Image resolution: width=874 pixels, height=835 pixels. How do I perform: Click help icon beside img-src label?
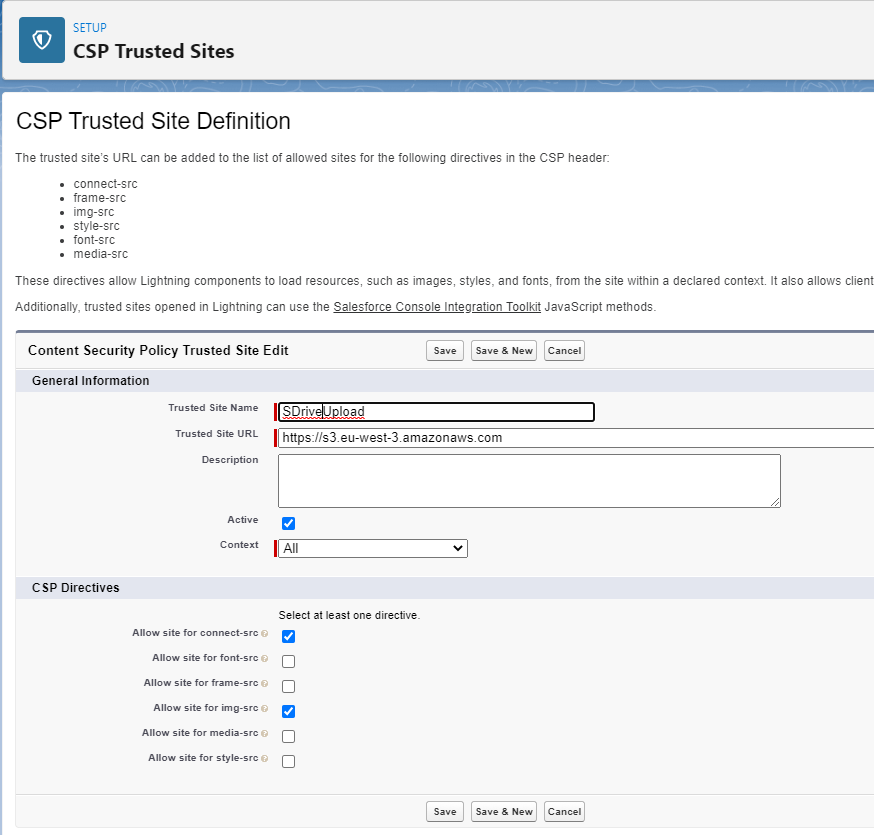point(264,709)
